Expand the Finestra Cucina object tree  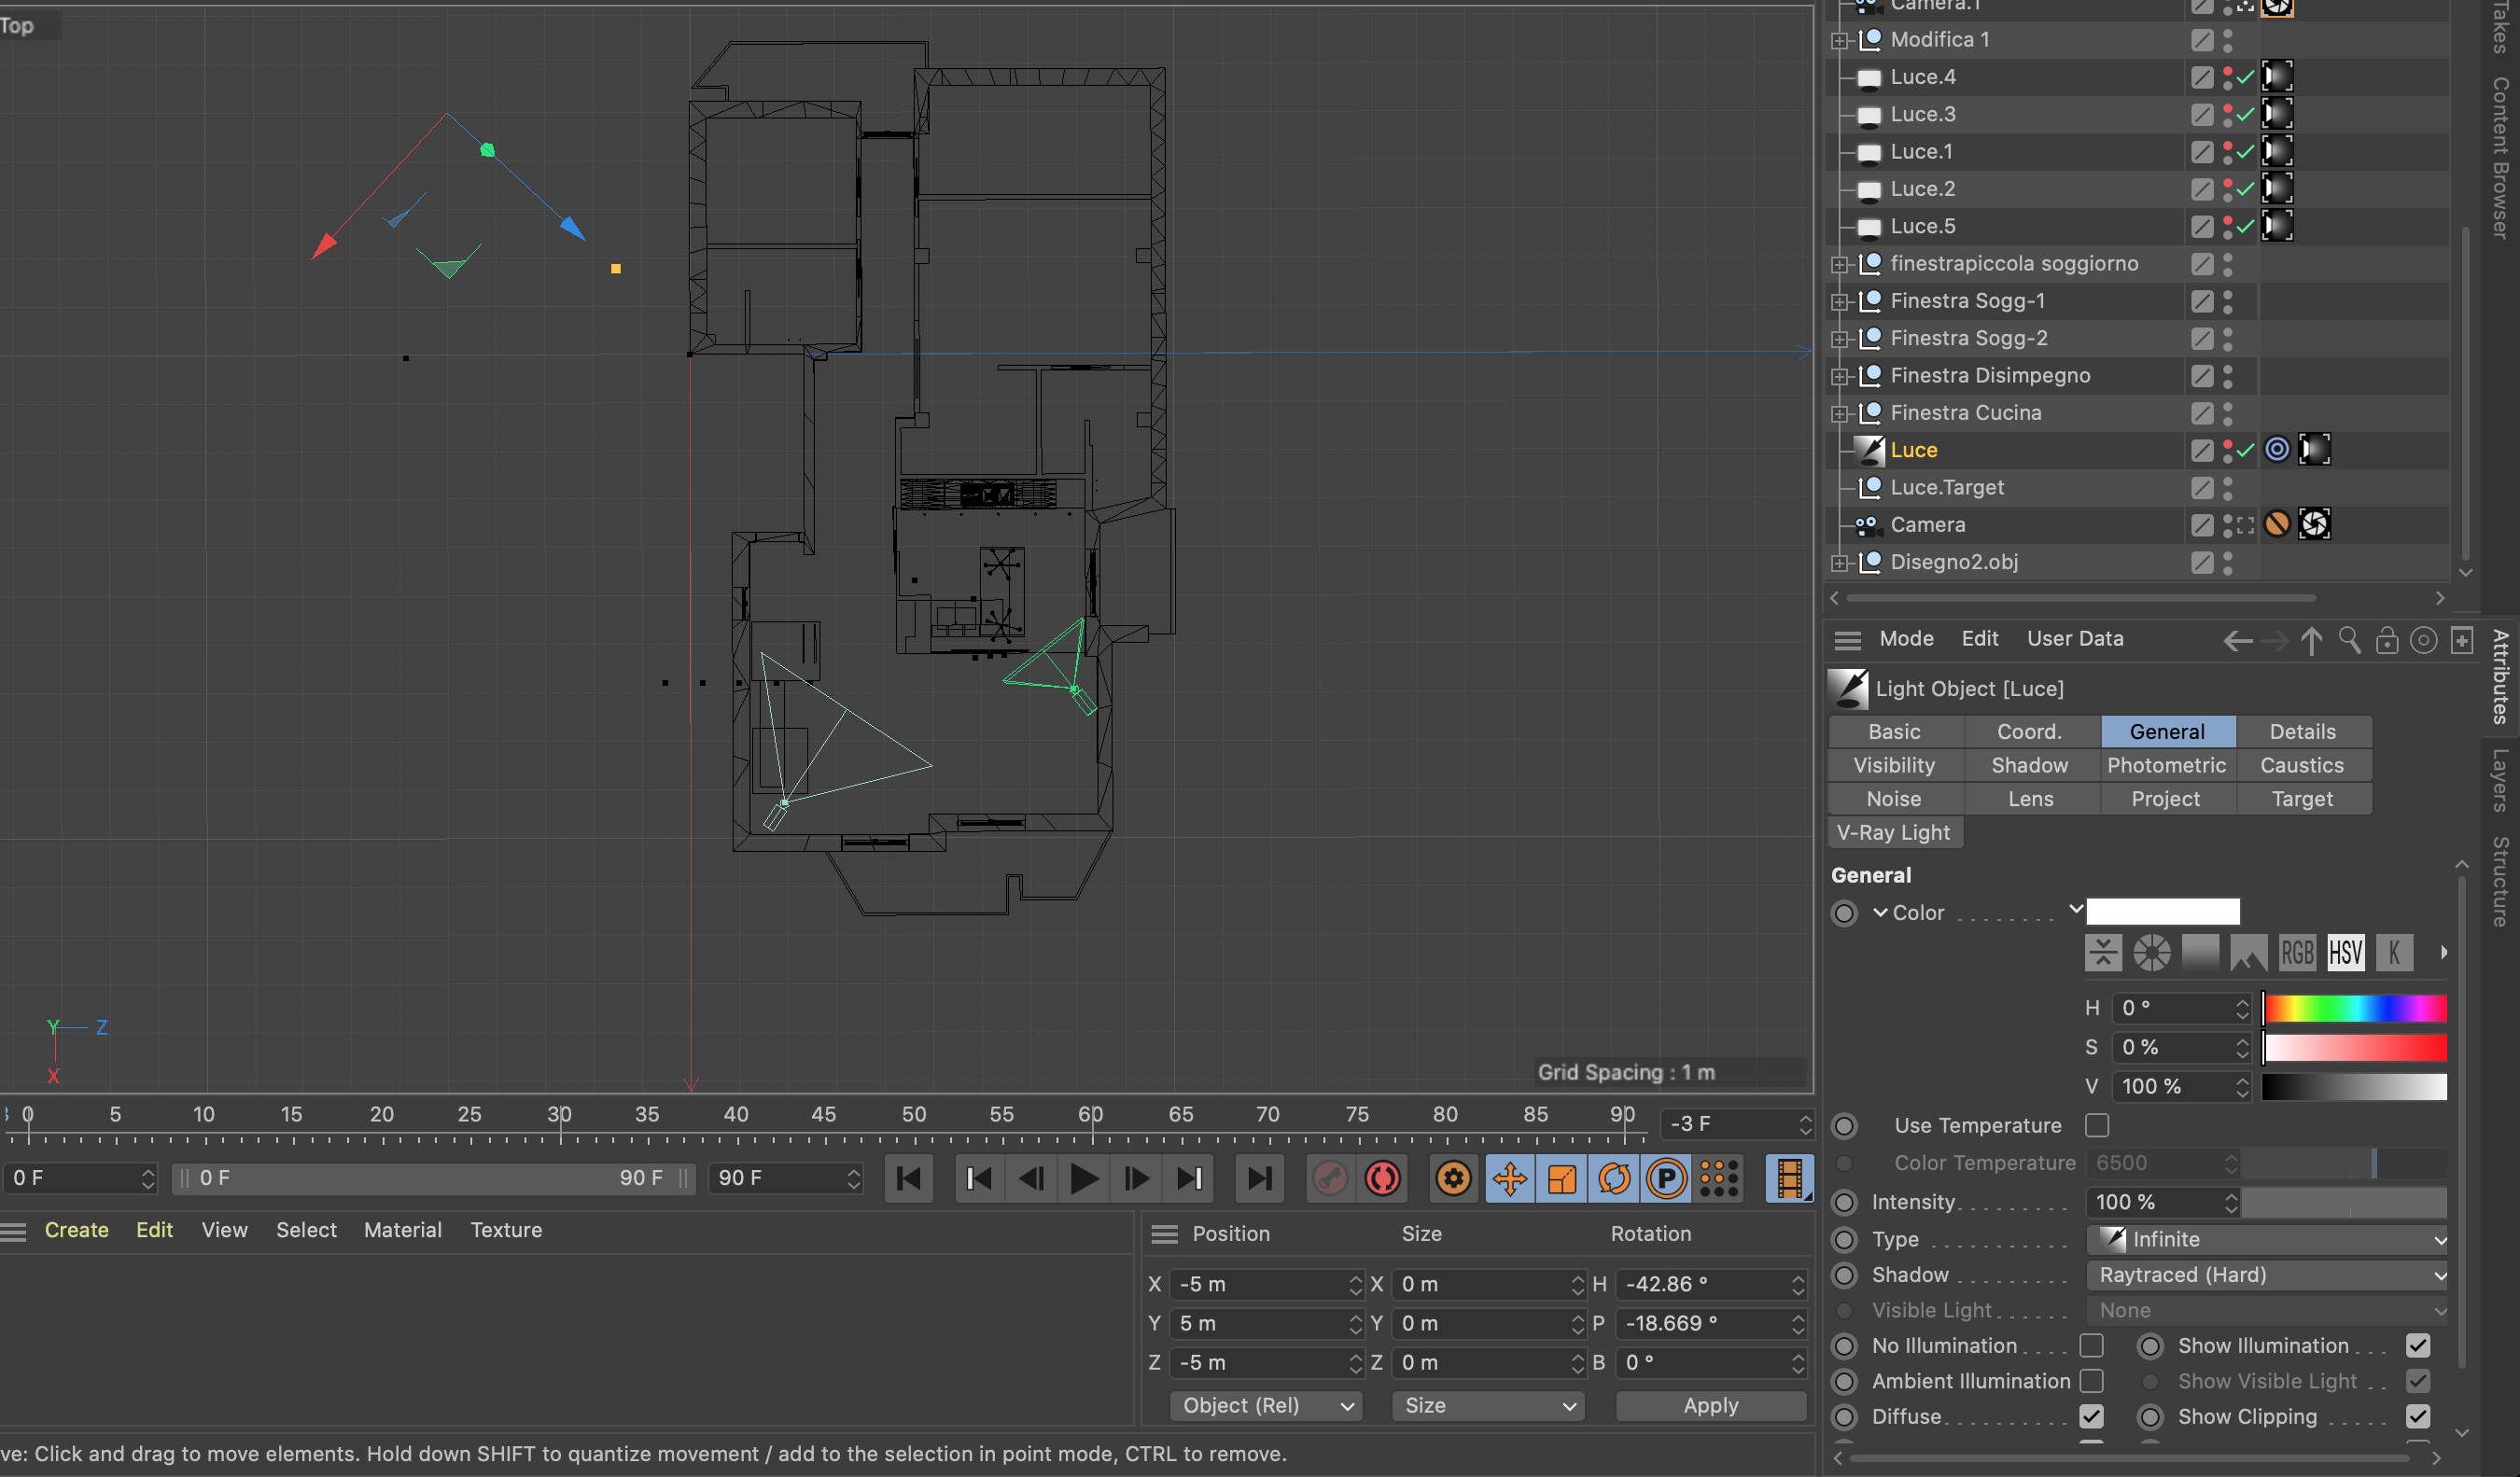point(1839,414)
